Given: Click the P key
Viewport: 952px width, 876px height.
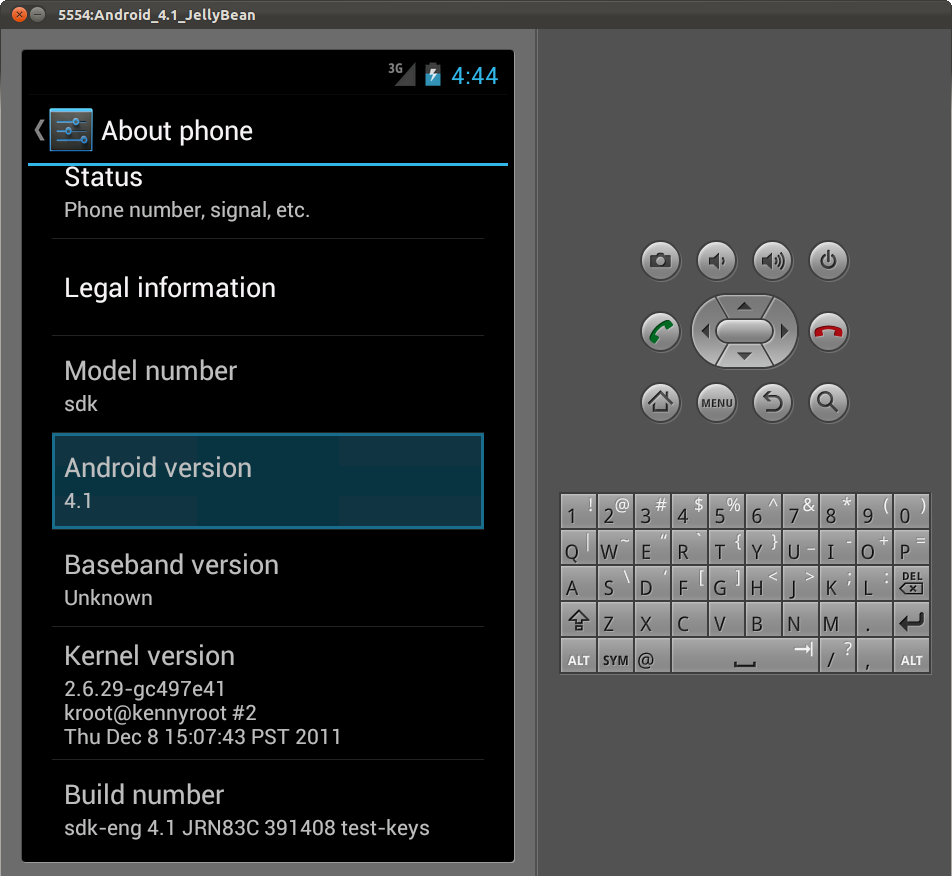Looking at the screenshot, I should (911, 548).
